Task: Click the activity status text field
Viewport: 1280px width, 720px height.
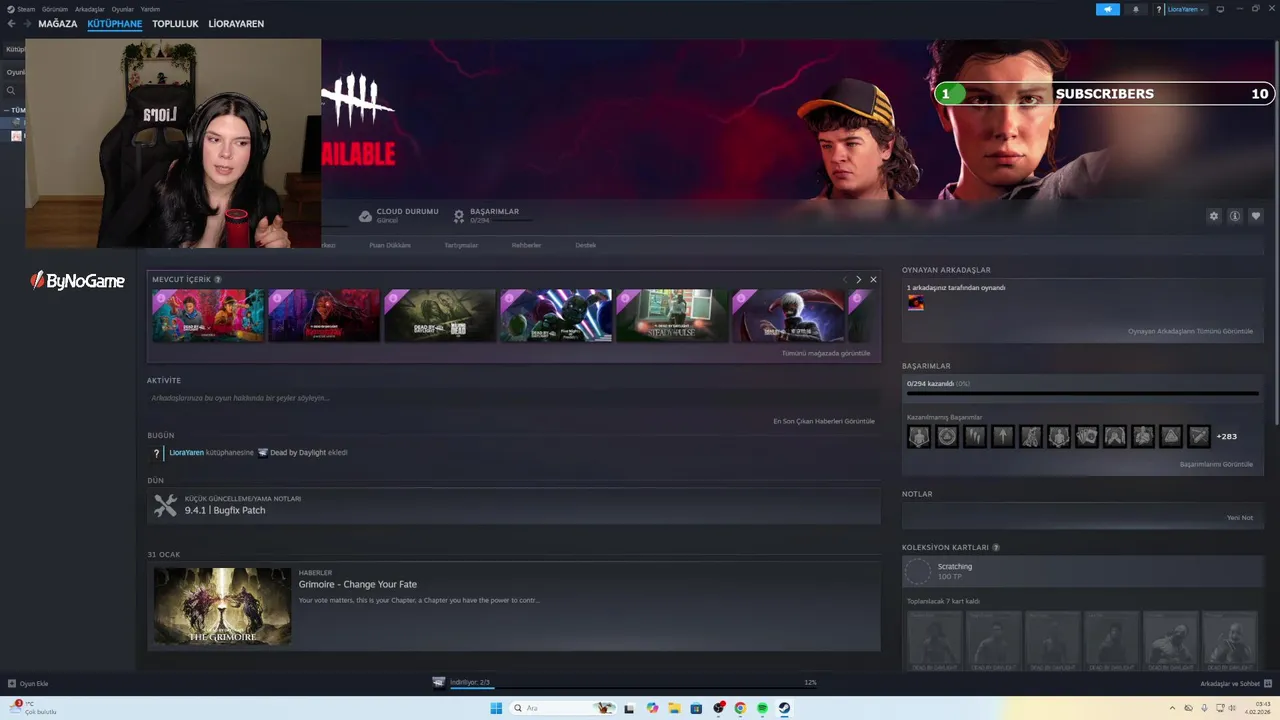Action: click(x=513, y=398)
